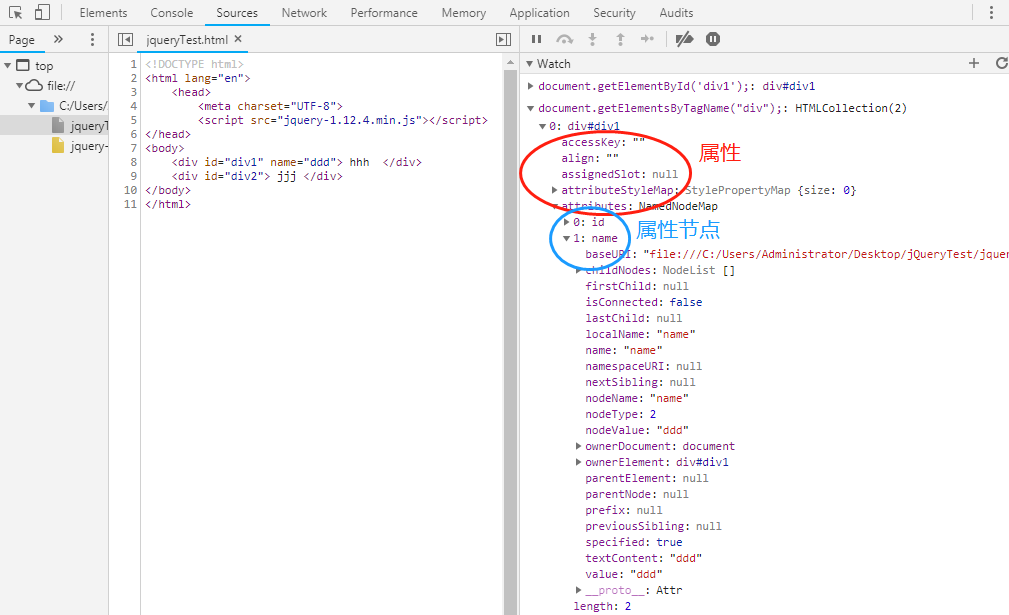
Task: Hide the navigator sidebar icon
Action: (125, 40)
